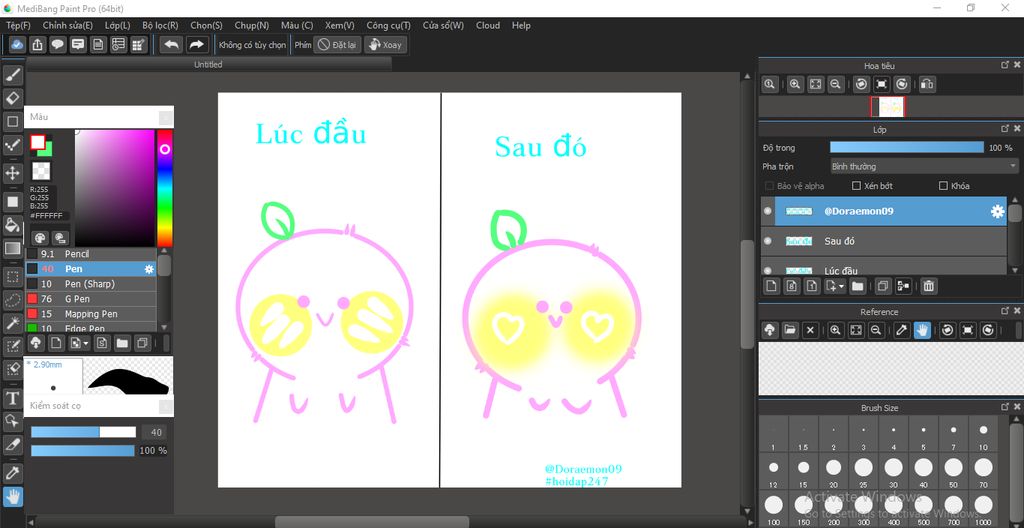Delete layer using trash icon

tap(929, 286)
